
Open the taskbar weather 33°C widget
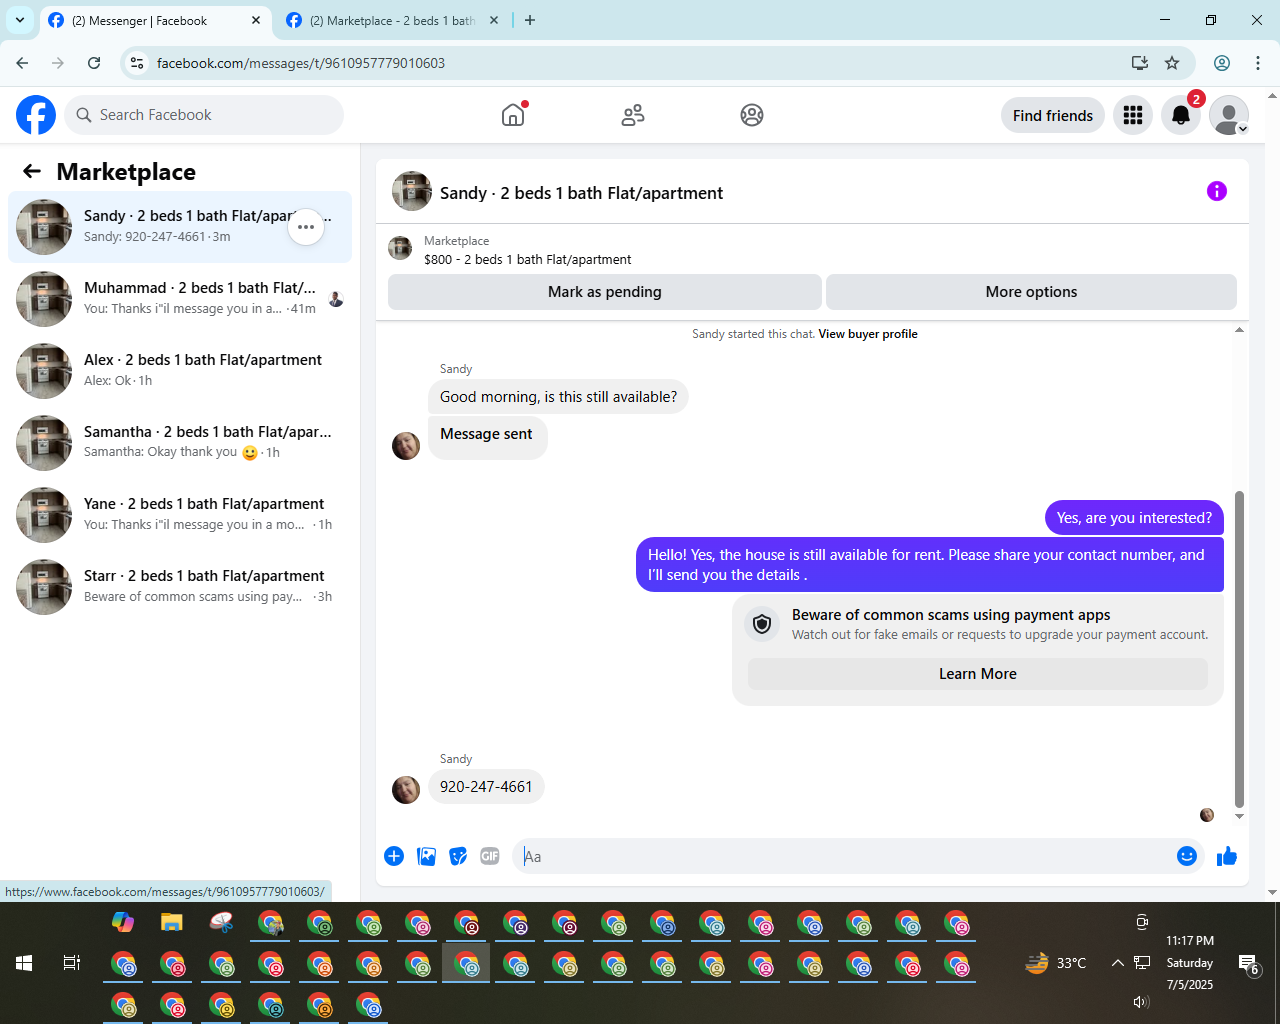(1056, 963)
